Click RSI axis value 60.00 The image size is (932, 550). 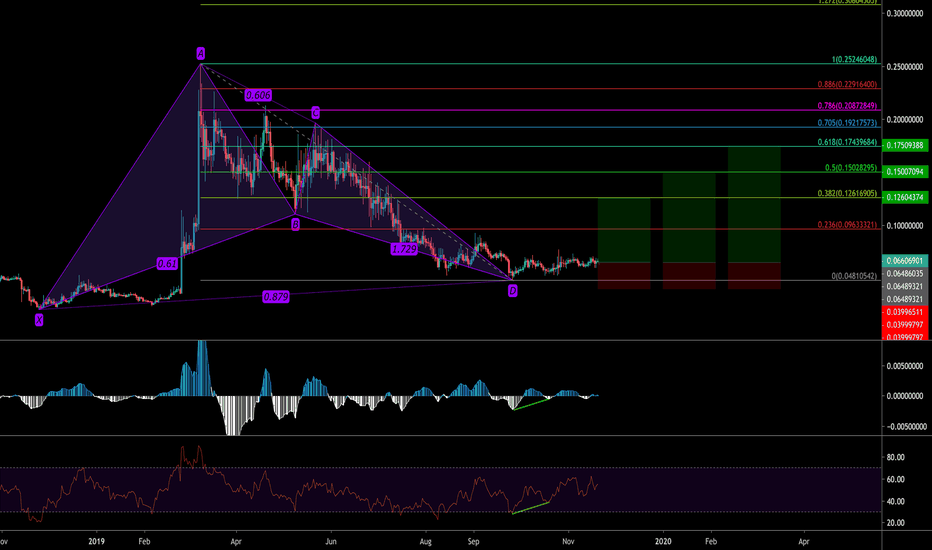(895, 479)
